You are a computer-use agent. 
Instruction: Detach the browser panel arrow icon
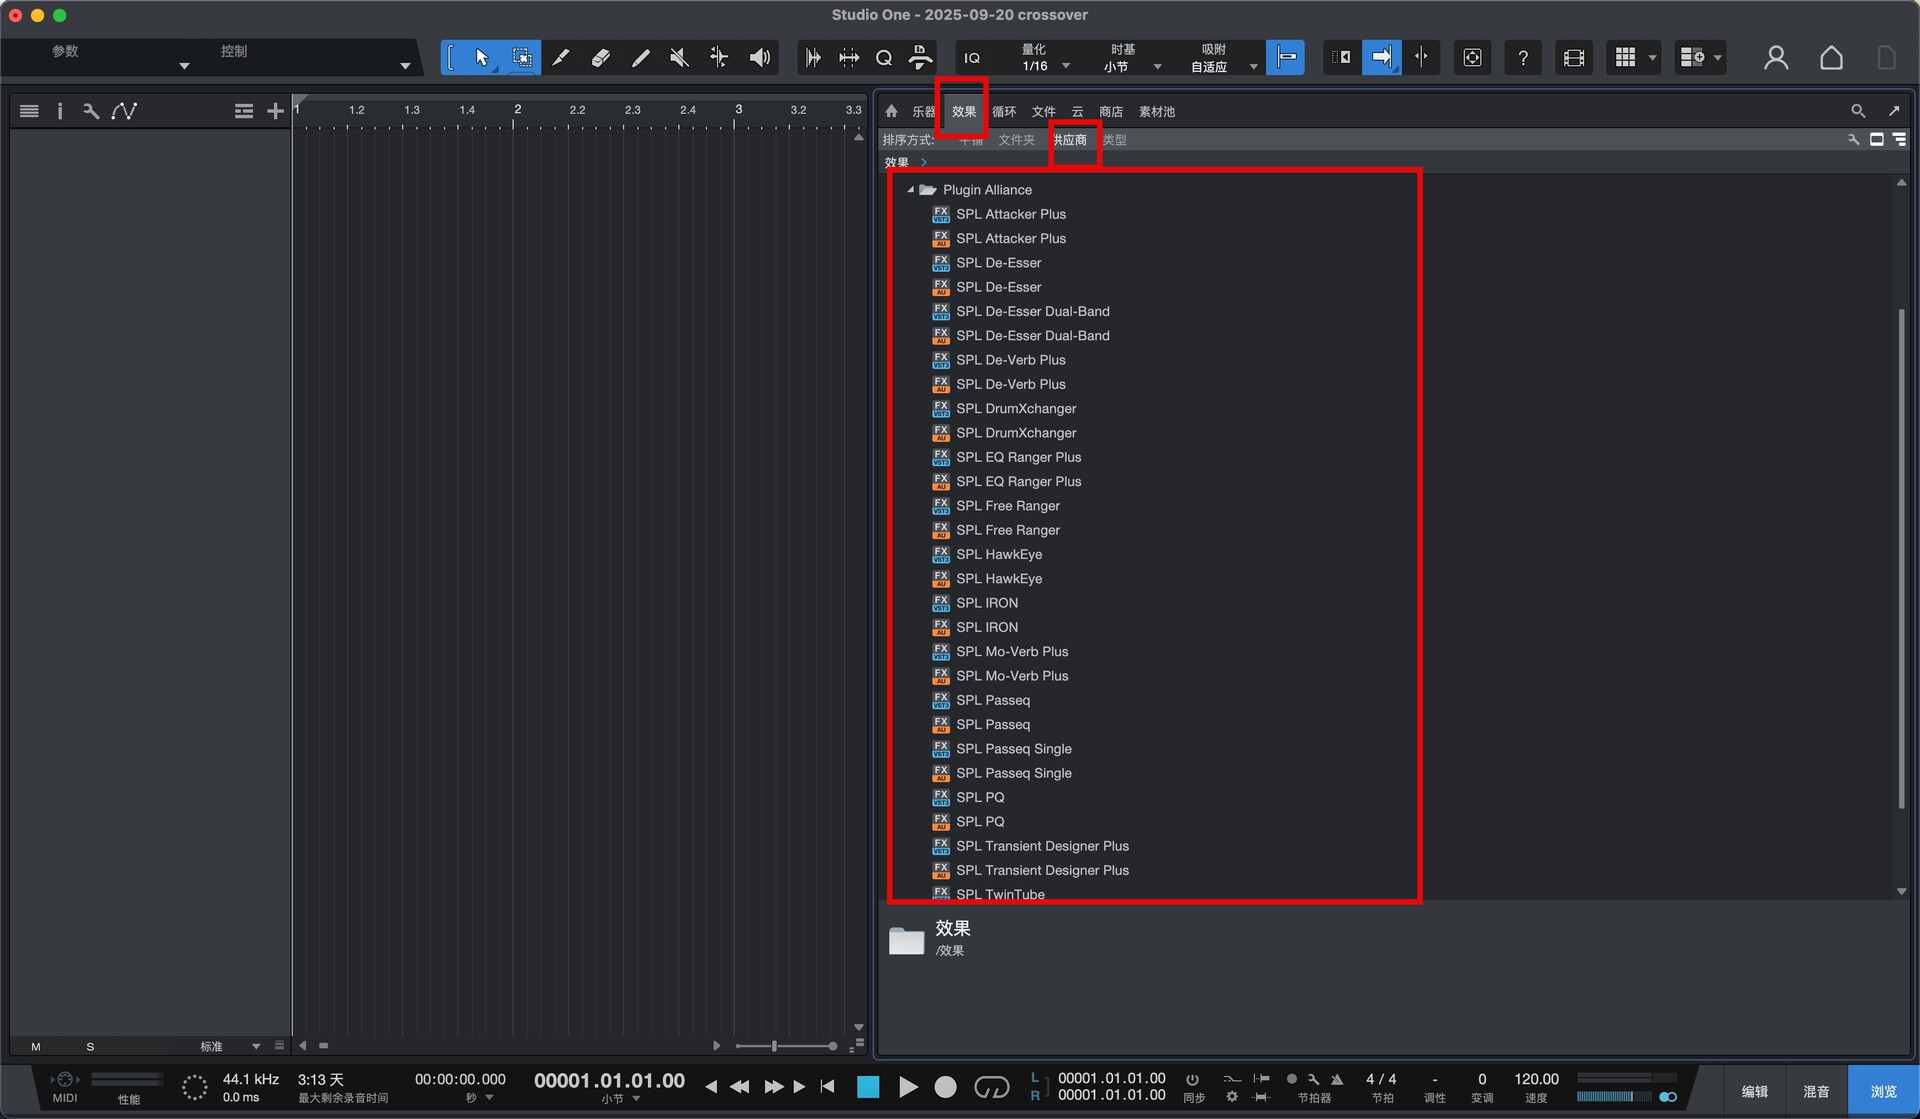coord(1893,111)
